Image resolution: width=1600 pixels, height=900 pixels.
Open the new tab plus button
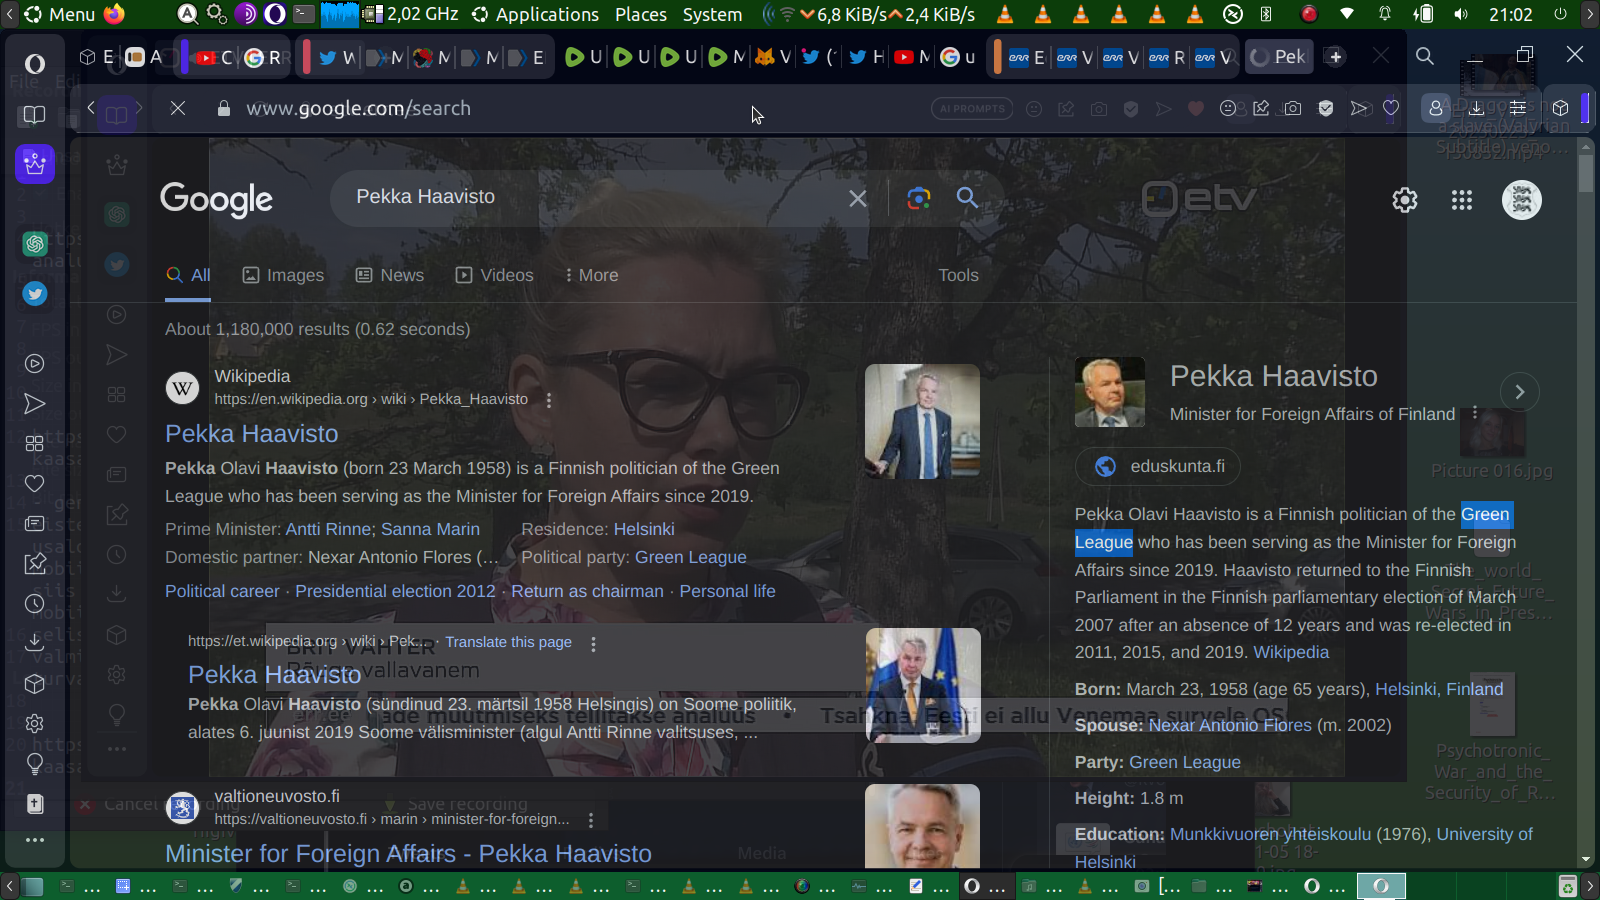1336,57
